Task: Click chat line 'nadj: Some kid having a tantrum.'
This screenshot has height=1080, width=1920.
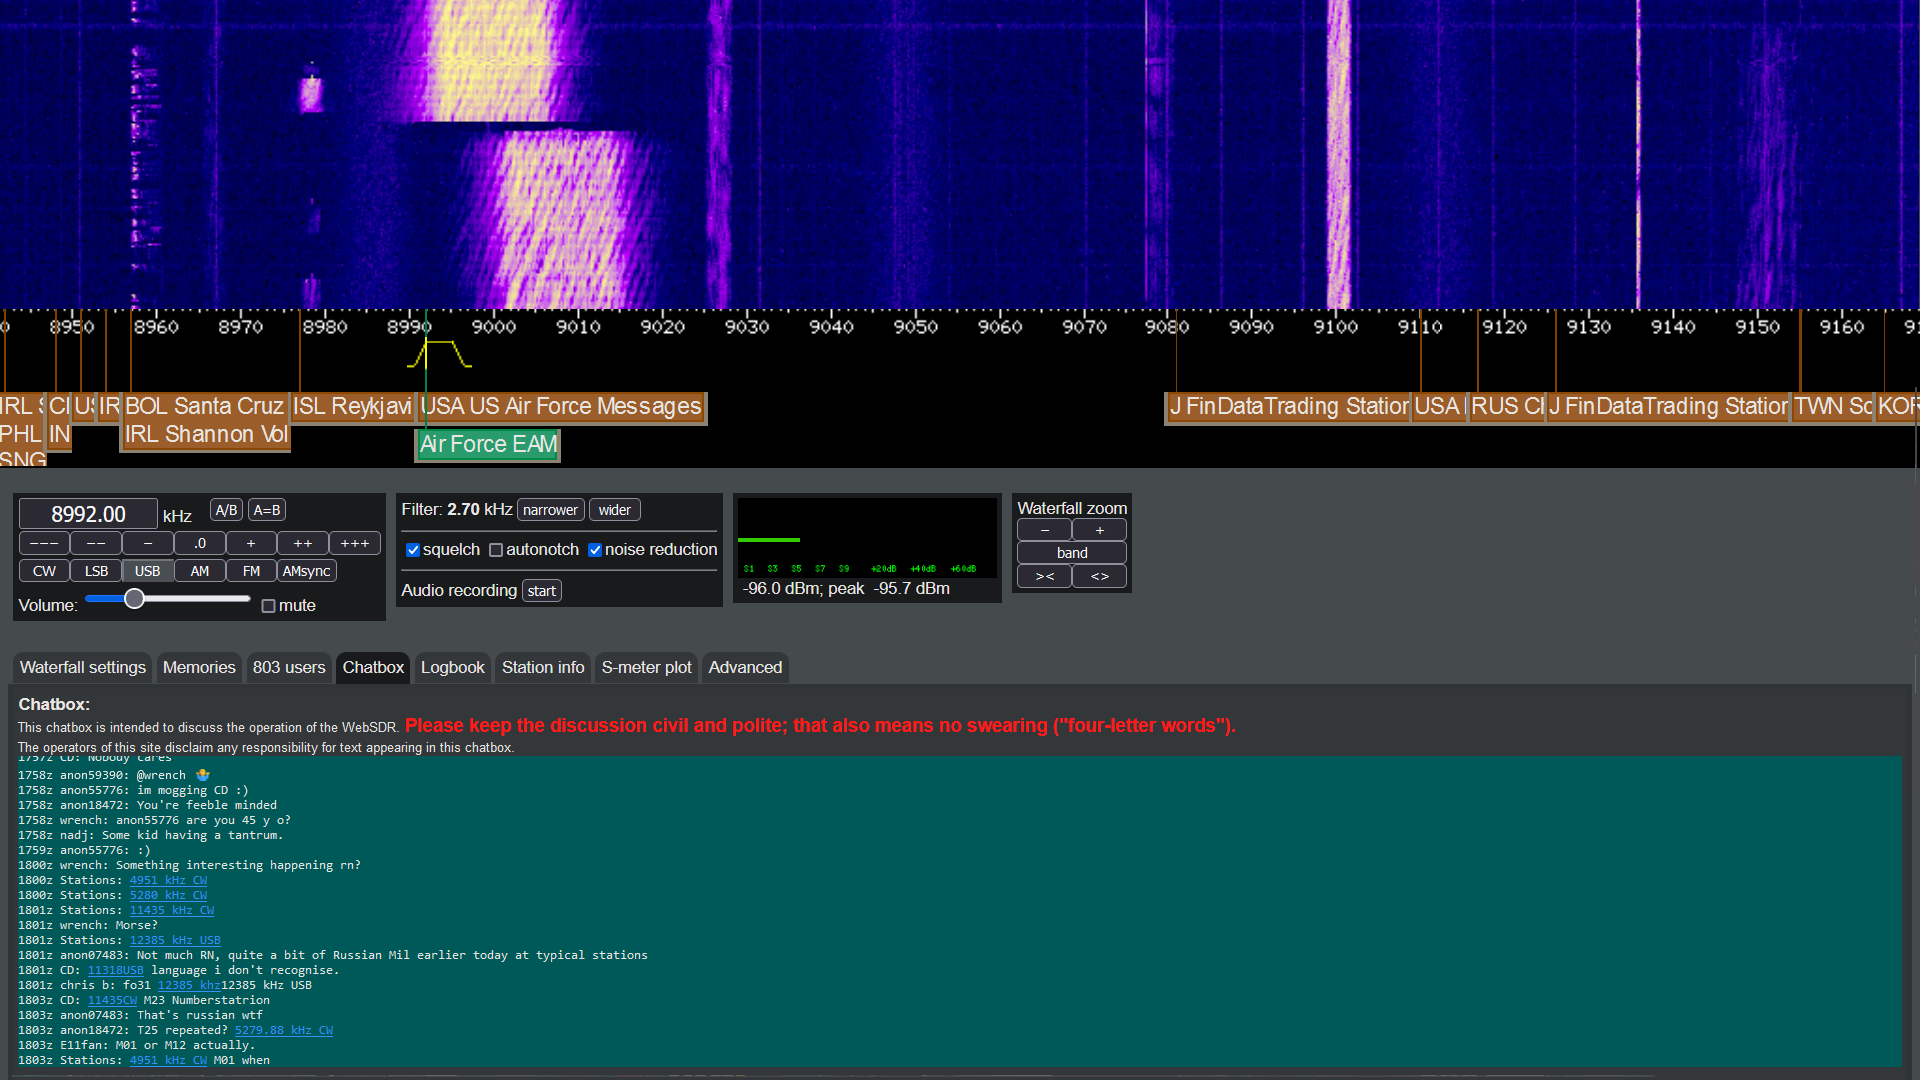Action: (x=150, y=835)
